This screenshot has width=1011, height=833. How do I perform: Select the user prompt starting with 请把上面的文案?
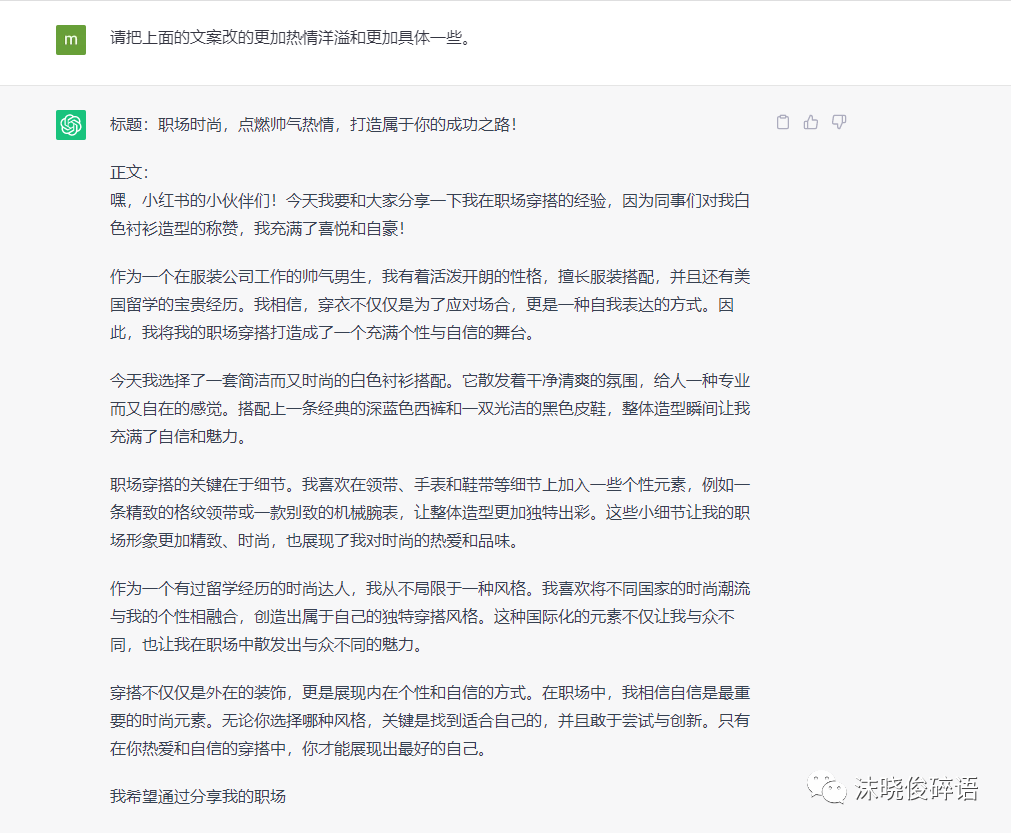tap(290, 39)
